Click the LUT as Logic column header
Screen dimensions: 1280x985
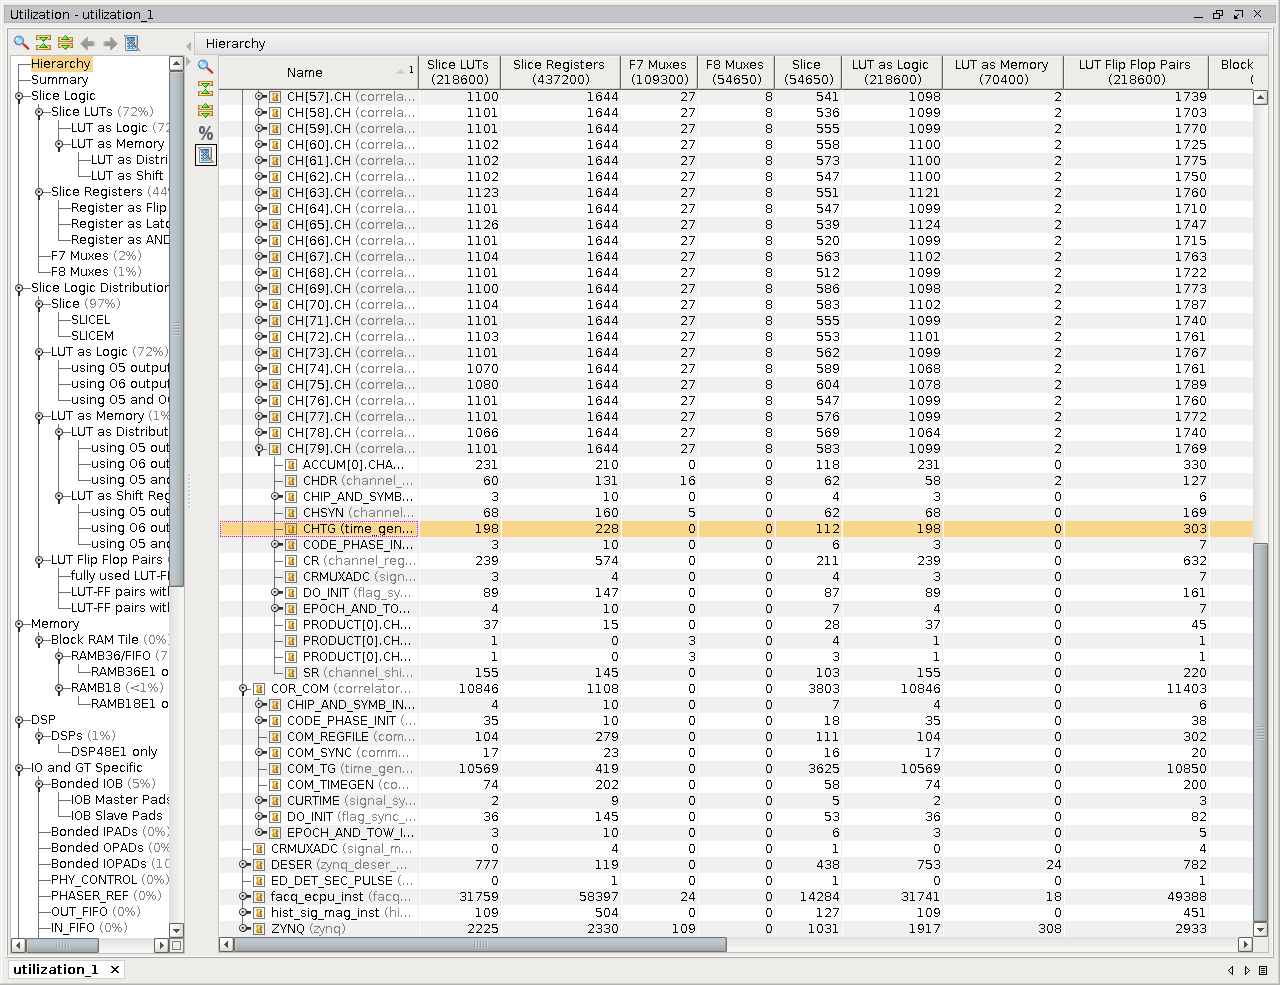[x=890, y=72]
